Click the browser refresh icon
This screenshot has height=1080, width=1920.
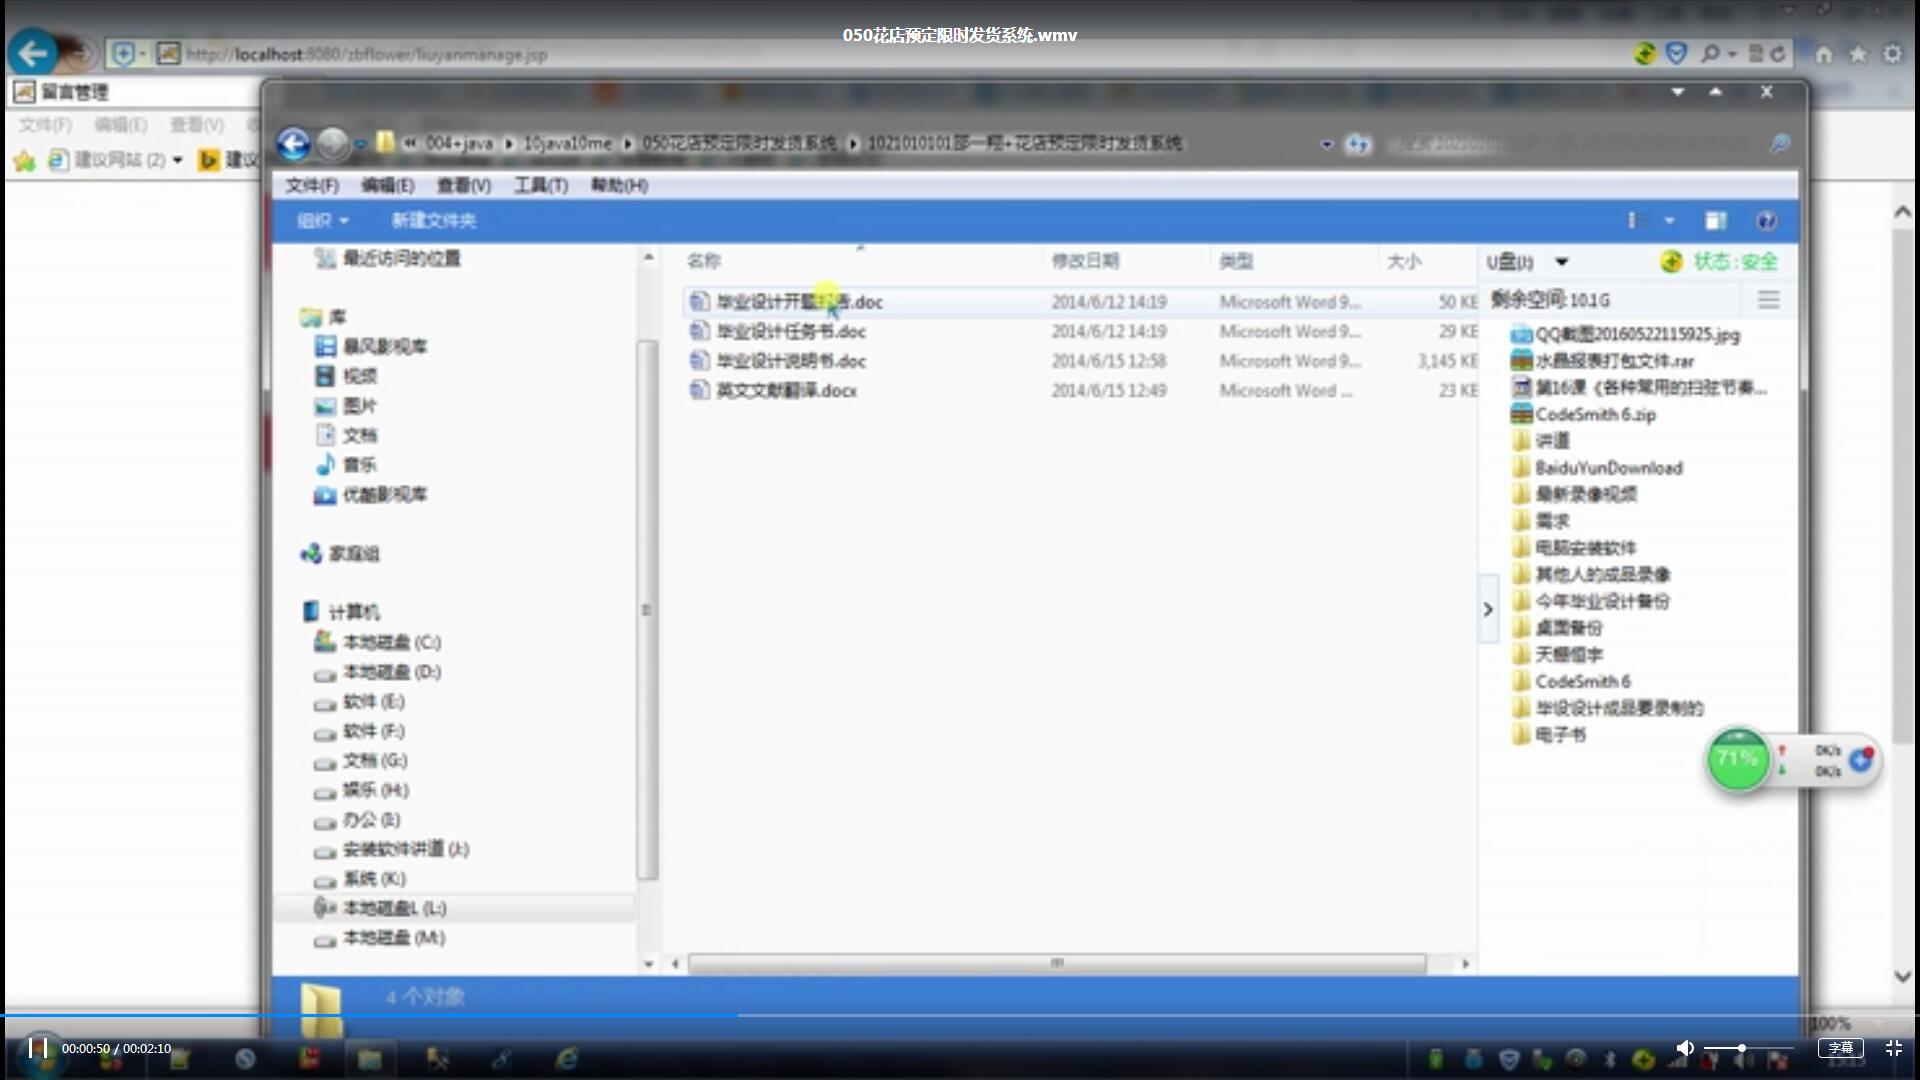pyautogui.click(x=1777, y=54)
